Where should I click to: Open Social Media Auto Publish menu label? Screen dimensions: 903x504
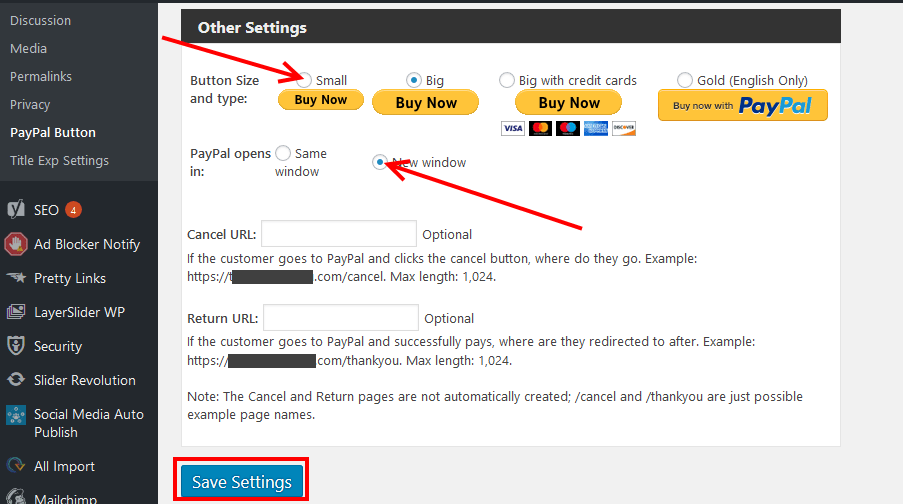(x=89, y=423)
